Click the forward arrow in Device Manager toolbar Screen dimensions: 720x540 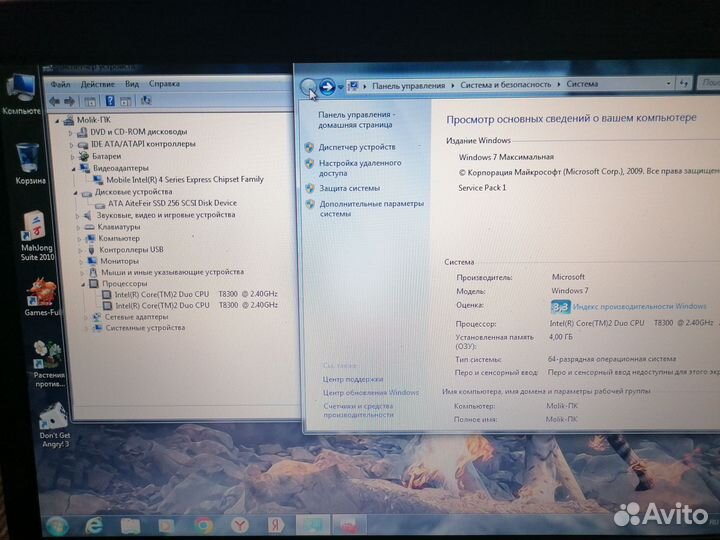click(69, 101)
